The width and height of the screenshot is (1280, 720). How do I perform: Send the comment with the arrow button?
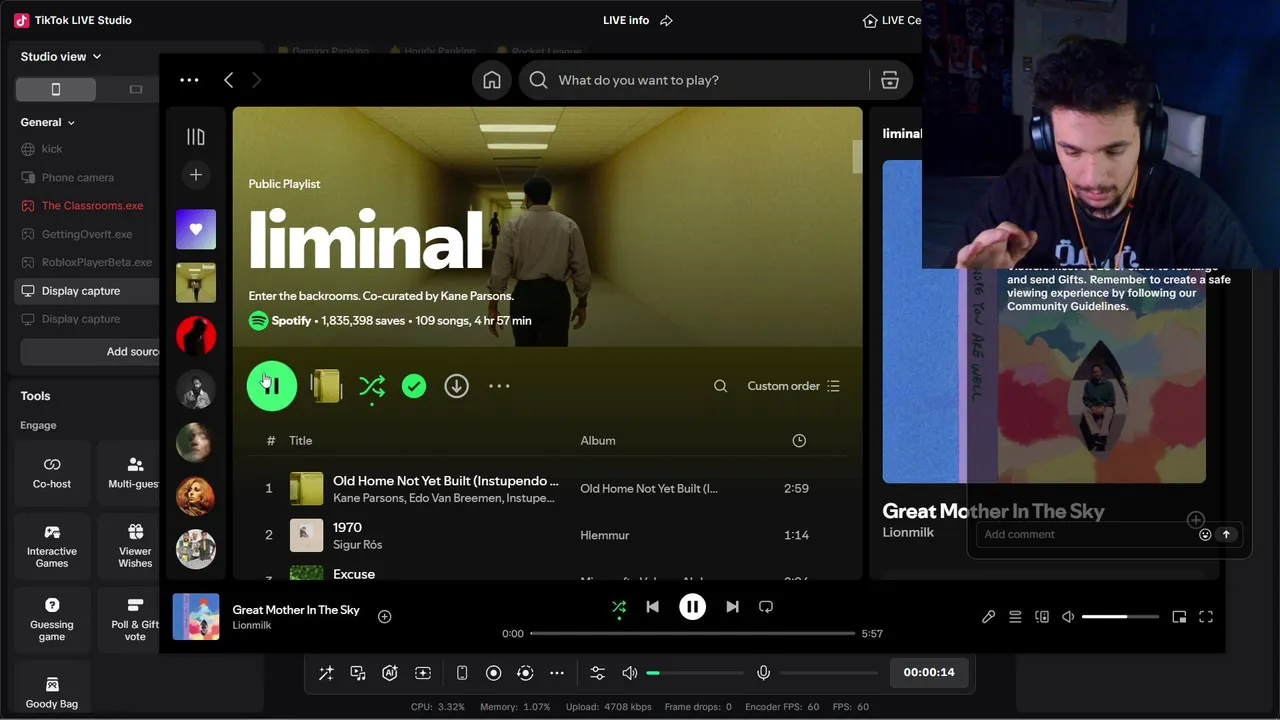pos(1226,534)
